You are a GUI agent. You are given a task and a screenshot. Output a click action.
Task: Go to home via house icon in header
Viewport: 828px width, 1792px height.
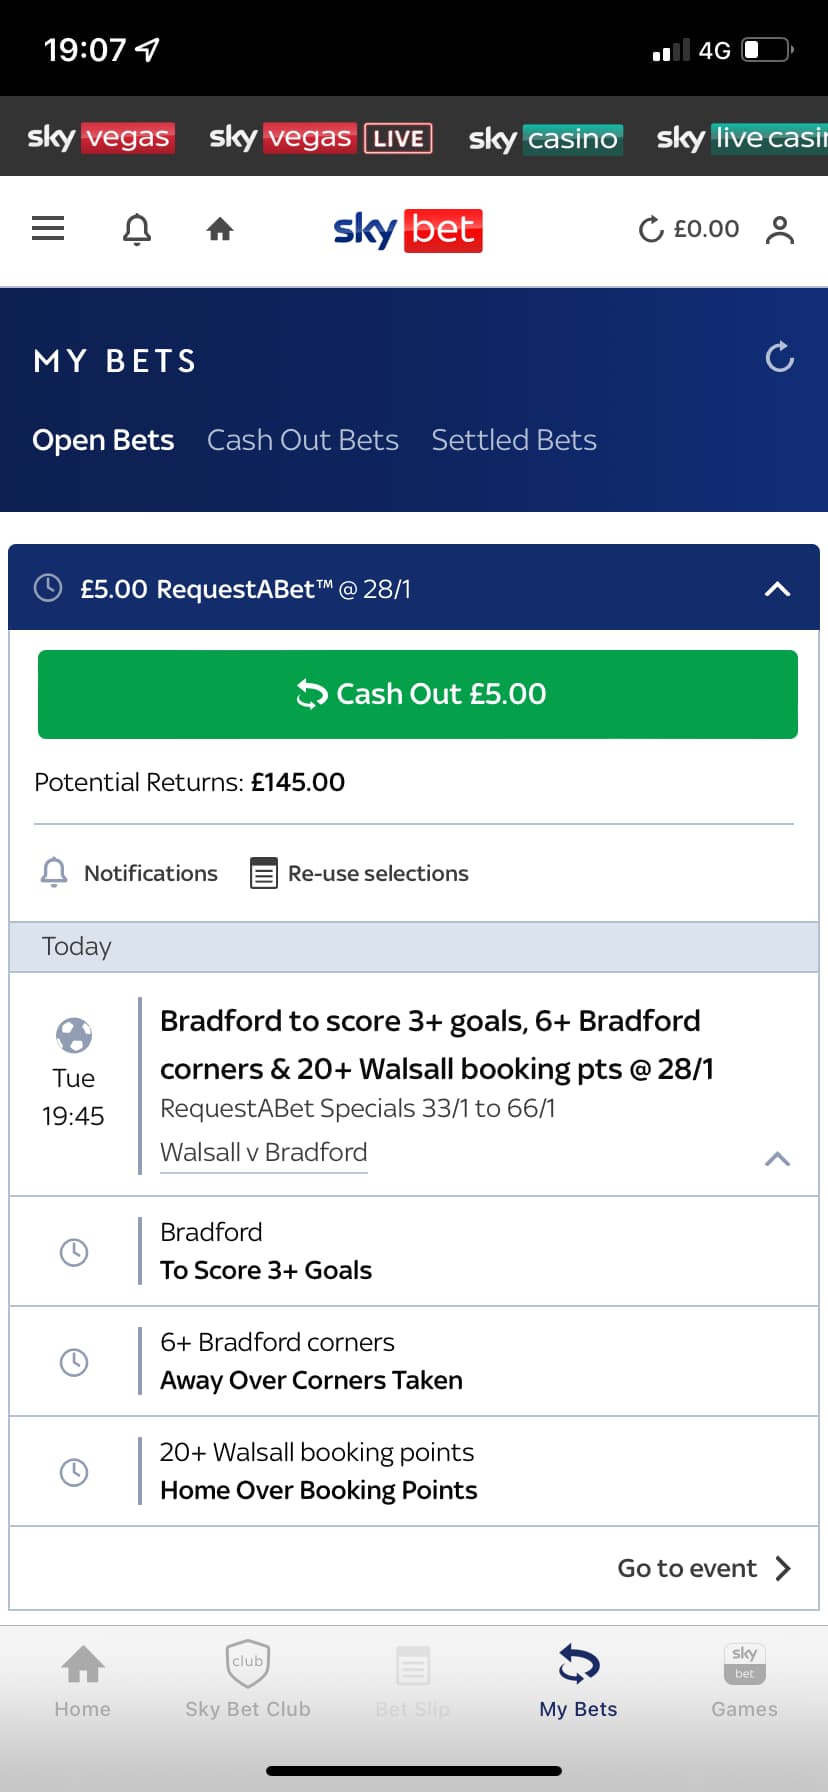pyautogui.click(x=220, y=230)
